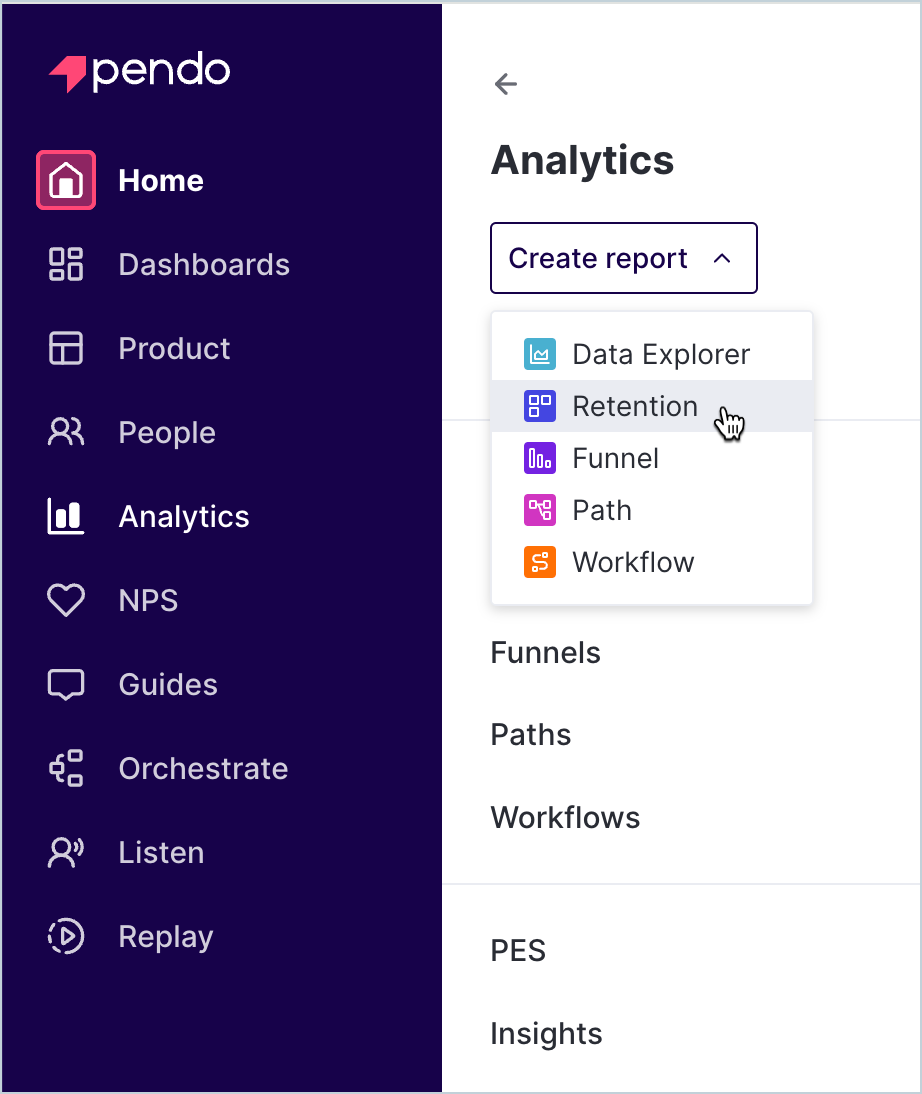Open the PES section link

coord(518,950)
